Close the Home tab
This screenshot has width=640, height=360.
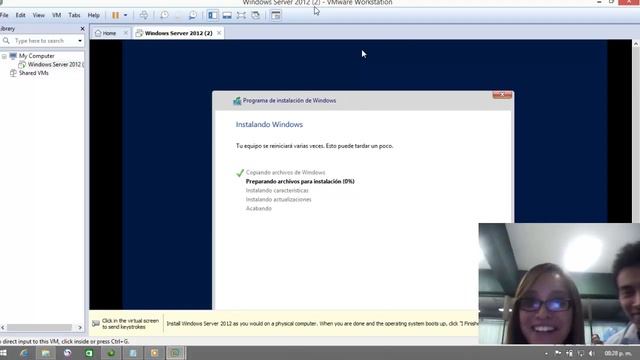tap(125, 33)
